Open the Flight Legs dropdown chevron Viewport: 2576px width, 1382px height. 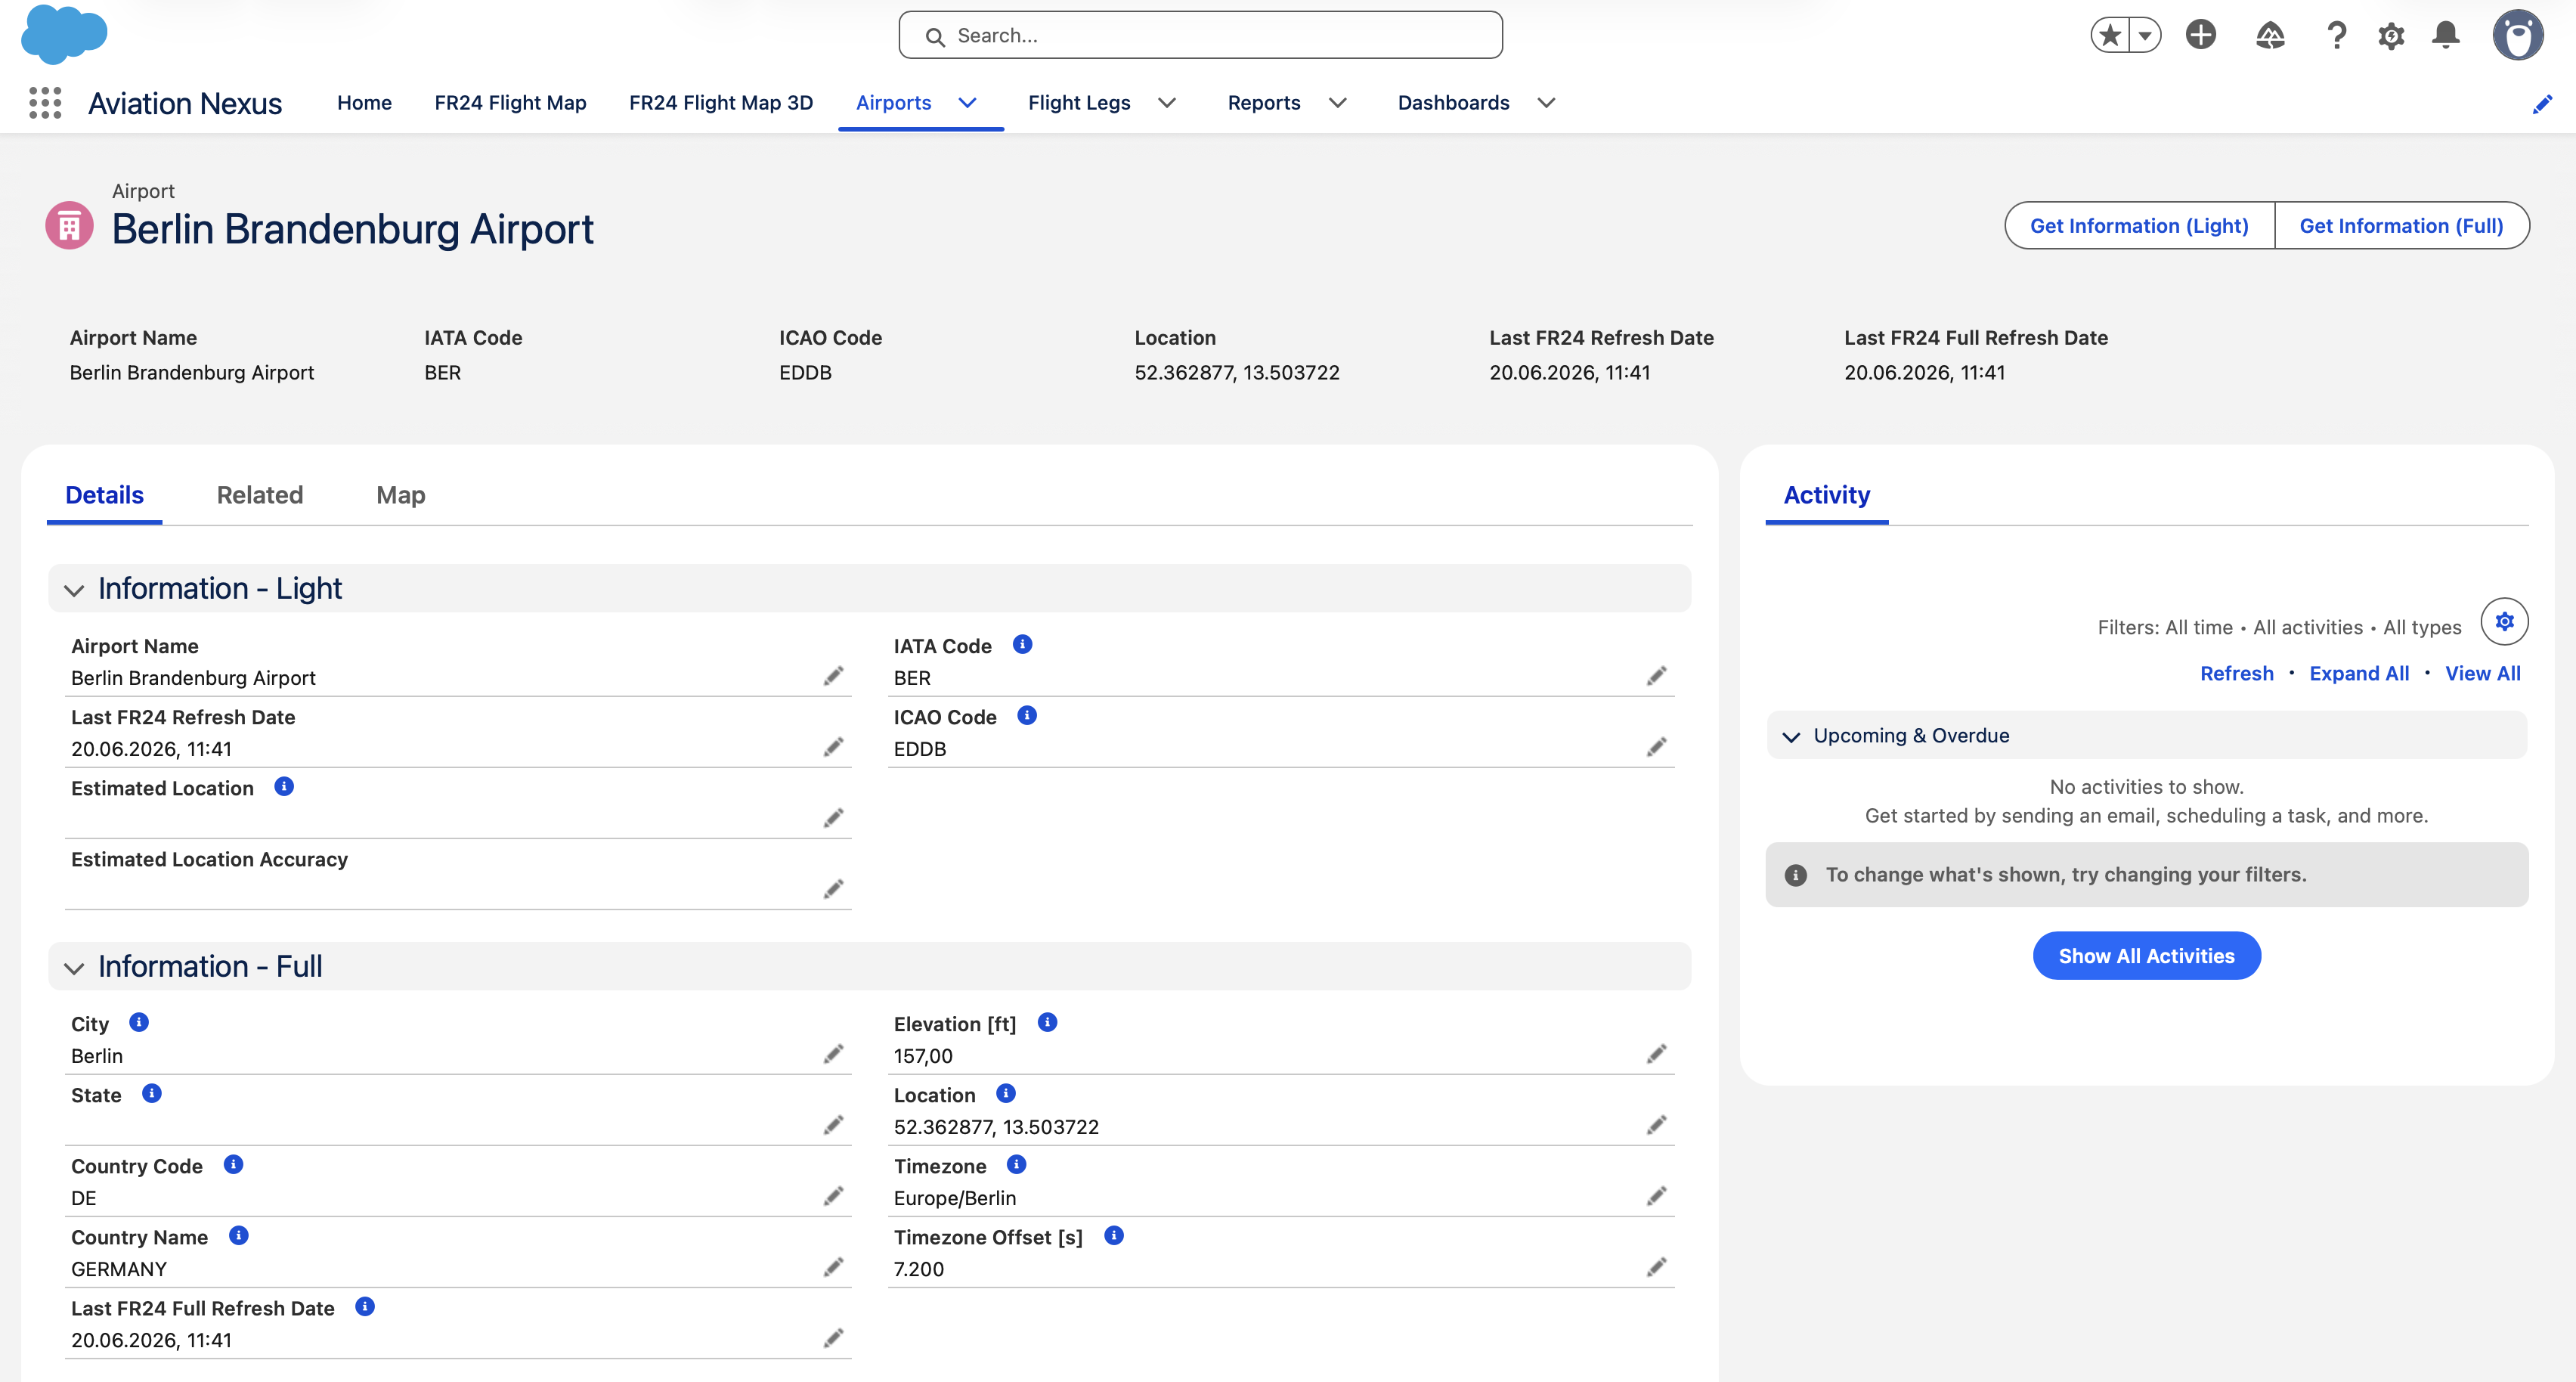[x=1167, y=103]
